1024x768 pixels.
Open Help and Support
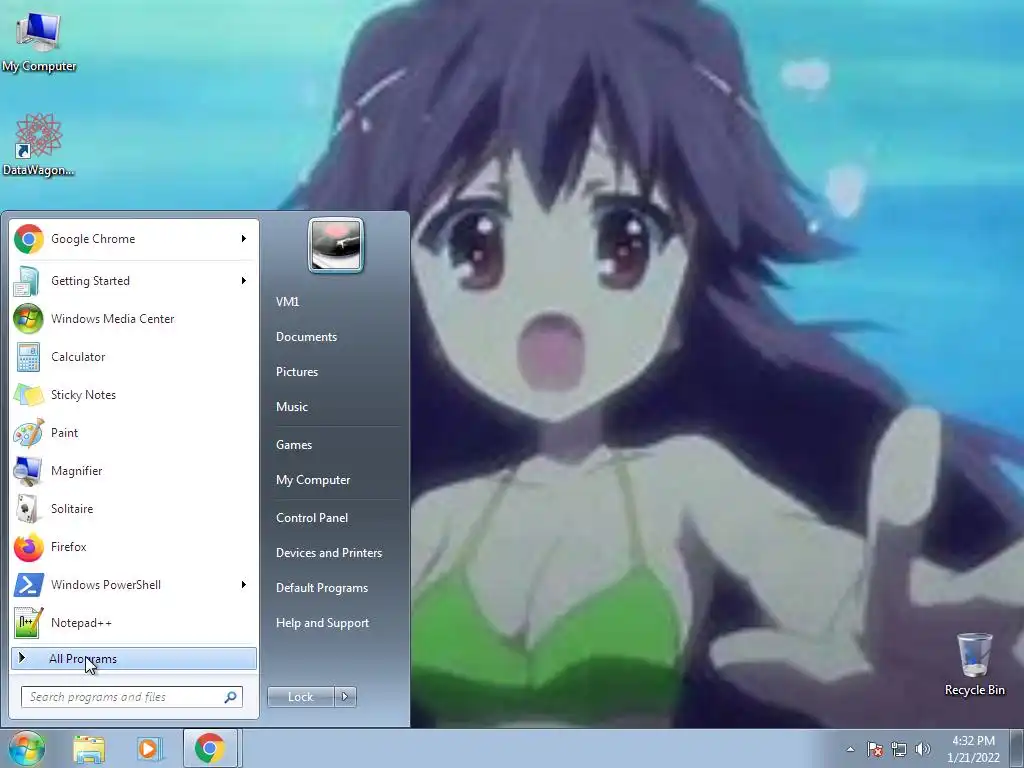click(x=323, y=623)
